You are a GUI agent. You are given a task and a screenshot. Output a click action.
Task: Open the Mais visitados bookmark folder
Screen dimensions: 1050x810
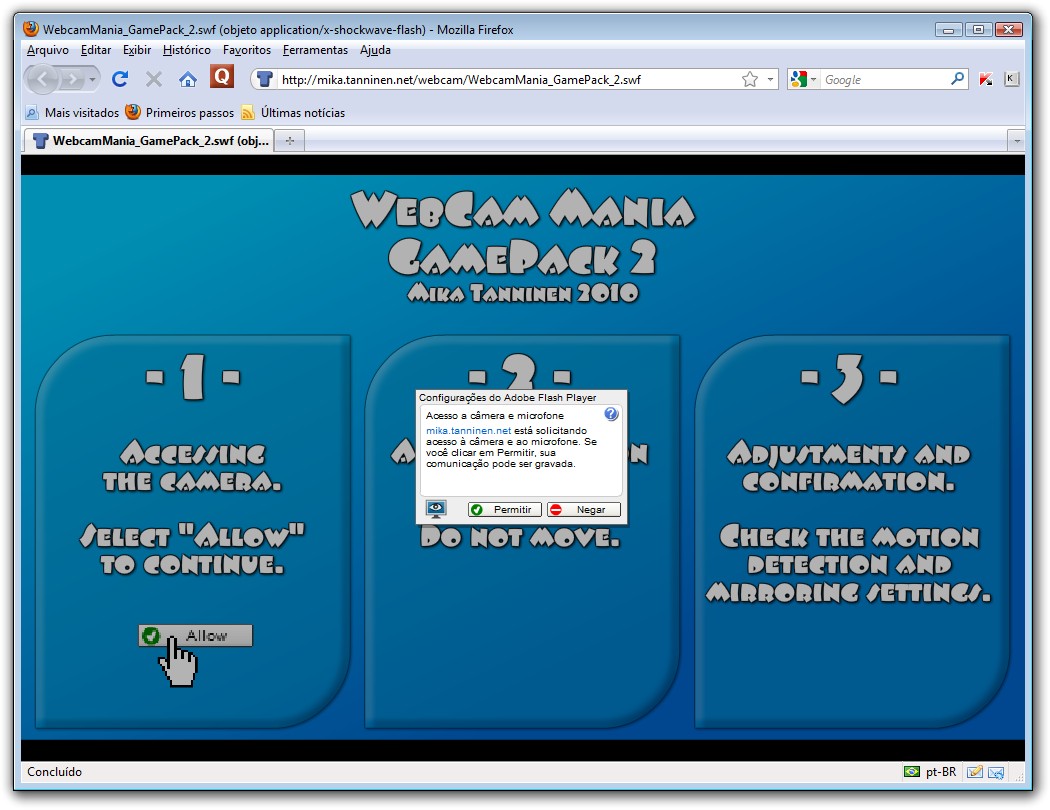coord(72,112)
